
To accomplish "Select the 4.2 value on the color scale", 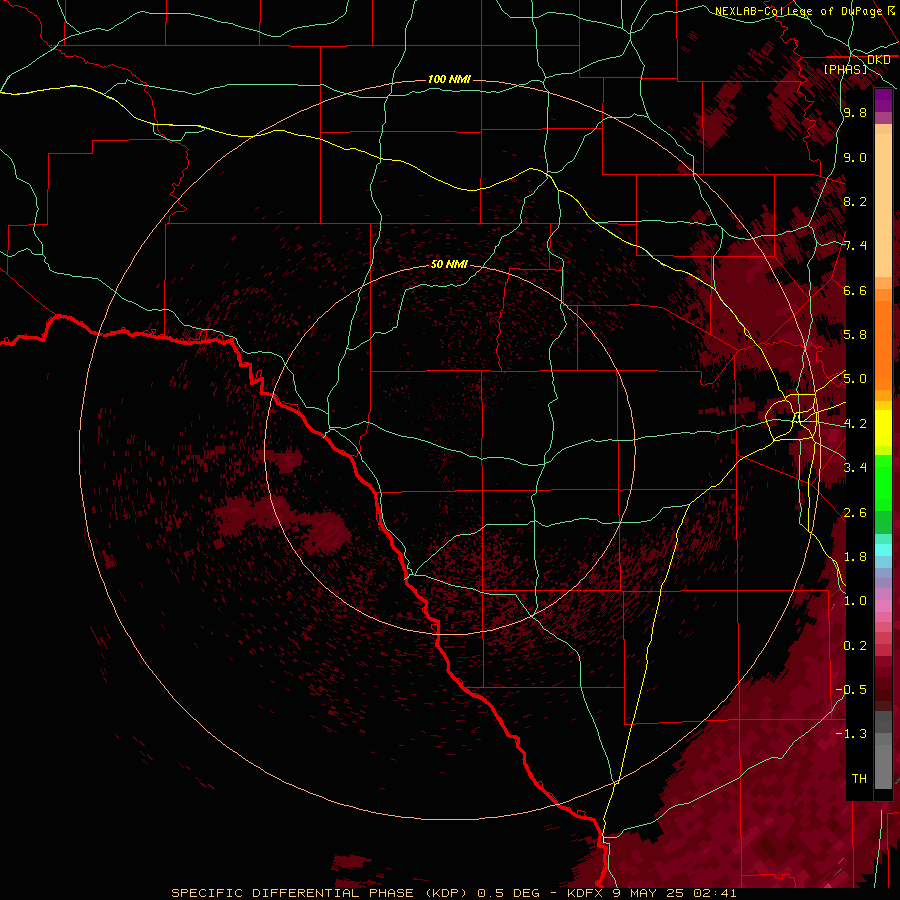I will 855,424.
